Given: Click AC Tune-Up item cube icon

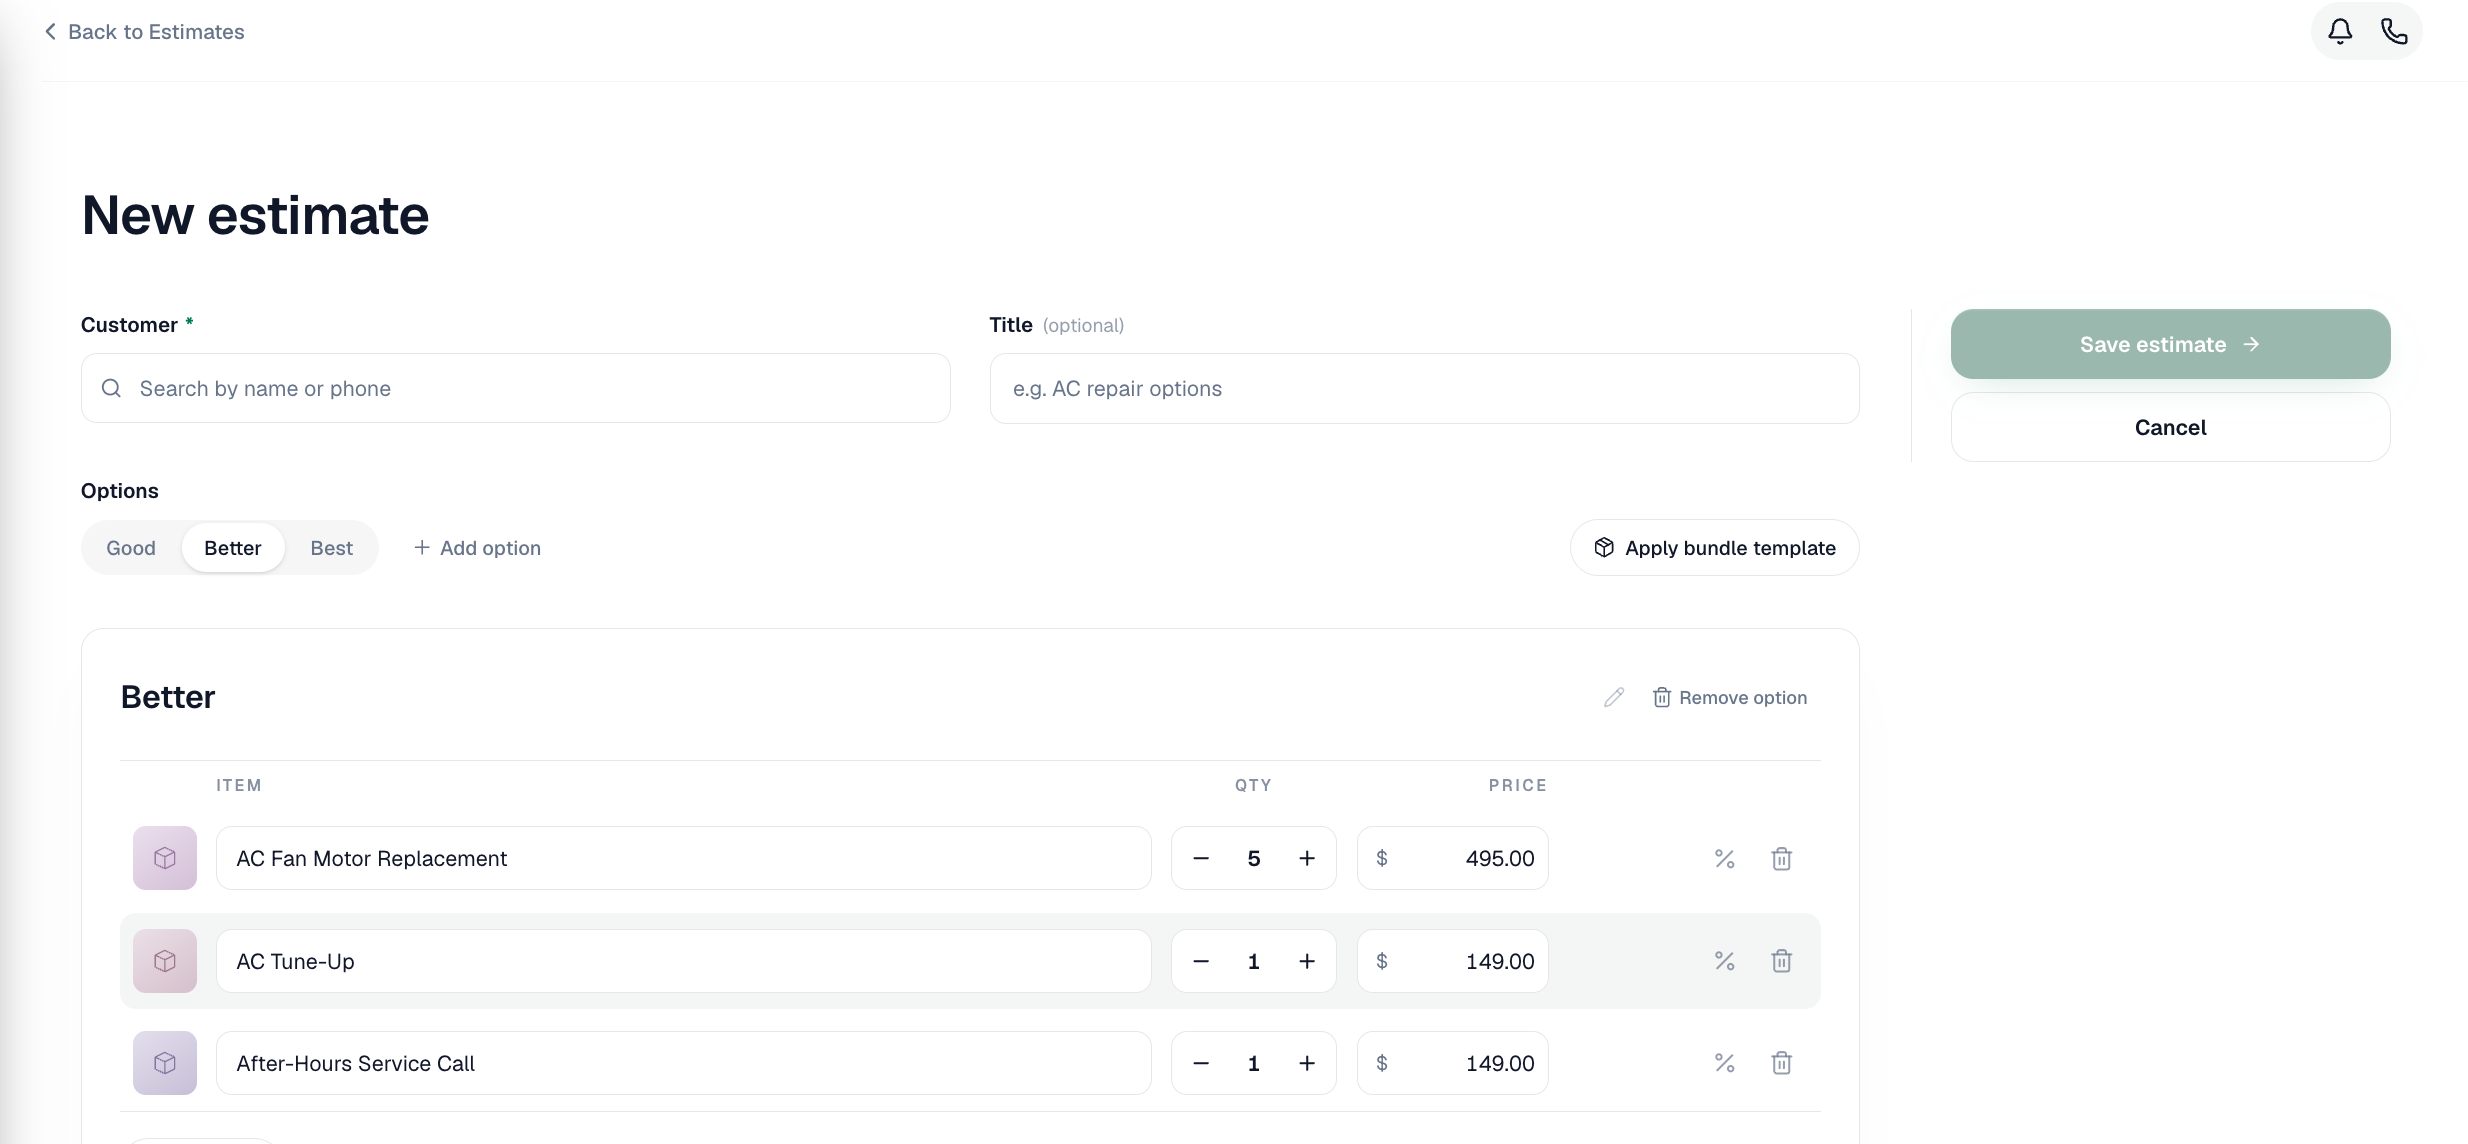Looking at the screenshot, I should coord(165,961).
